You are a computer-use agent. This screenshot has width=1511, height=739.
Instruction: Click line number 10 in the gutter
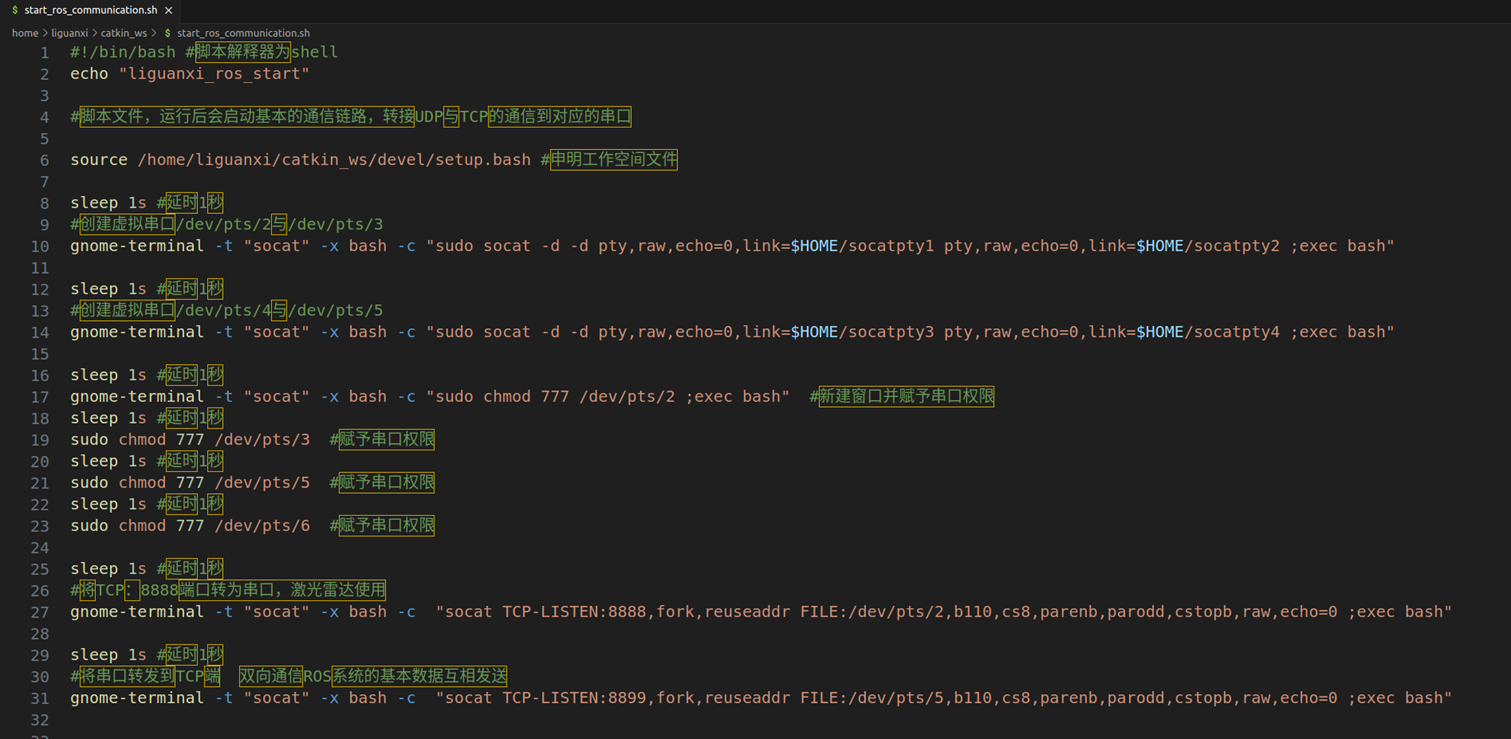(39, 246)
